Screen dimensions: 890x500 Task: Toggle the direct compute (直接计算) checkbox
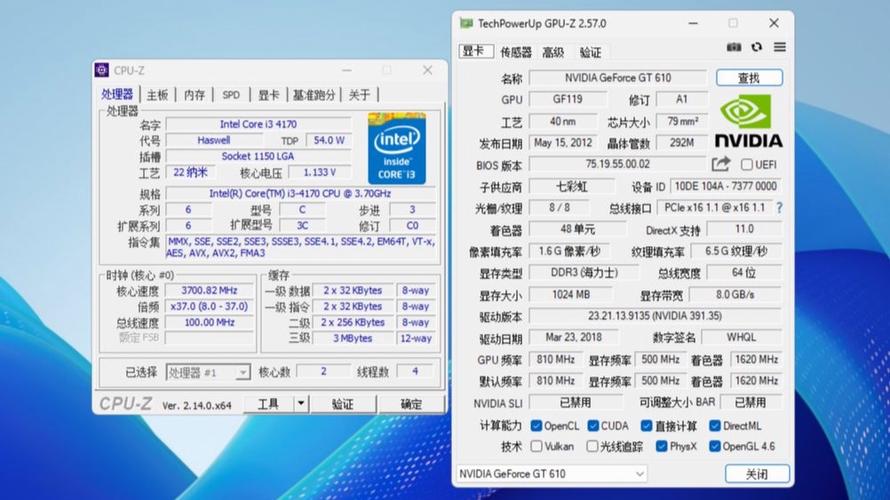tap(646, 426)
